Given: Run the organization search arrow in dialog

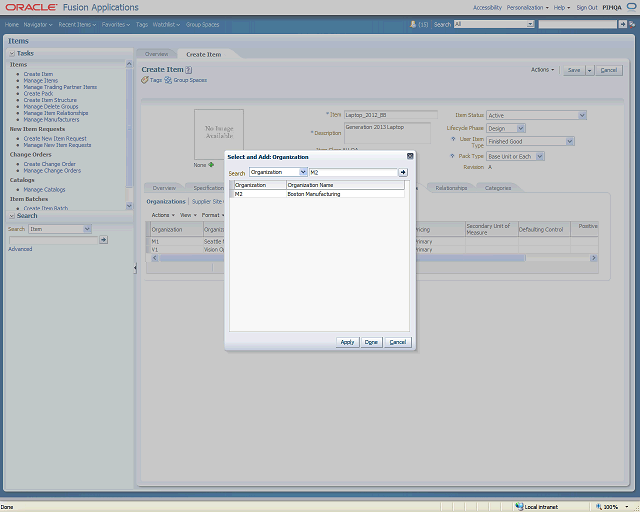Looking at the screenshot, I should pyautogui.click(x=403, y=172).
